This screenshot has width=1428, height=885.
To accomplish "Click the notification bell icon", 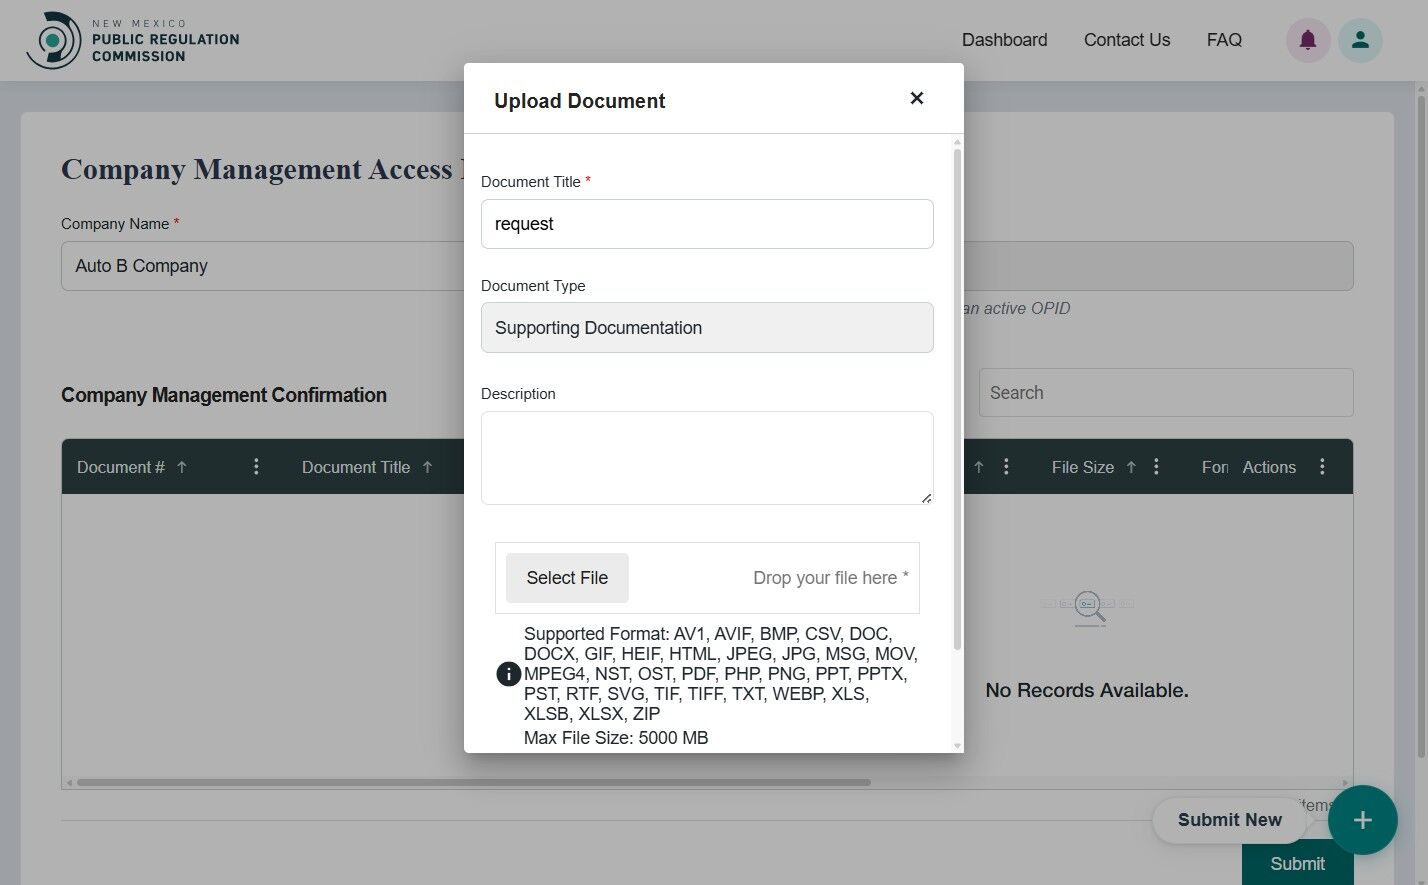I will (1308, 40).
